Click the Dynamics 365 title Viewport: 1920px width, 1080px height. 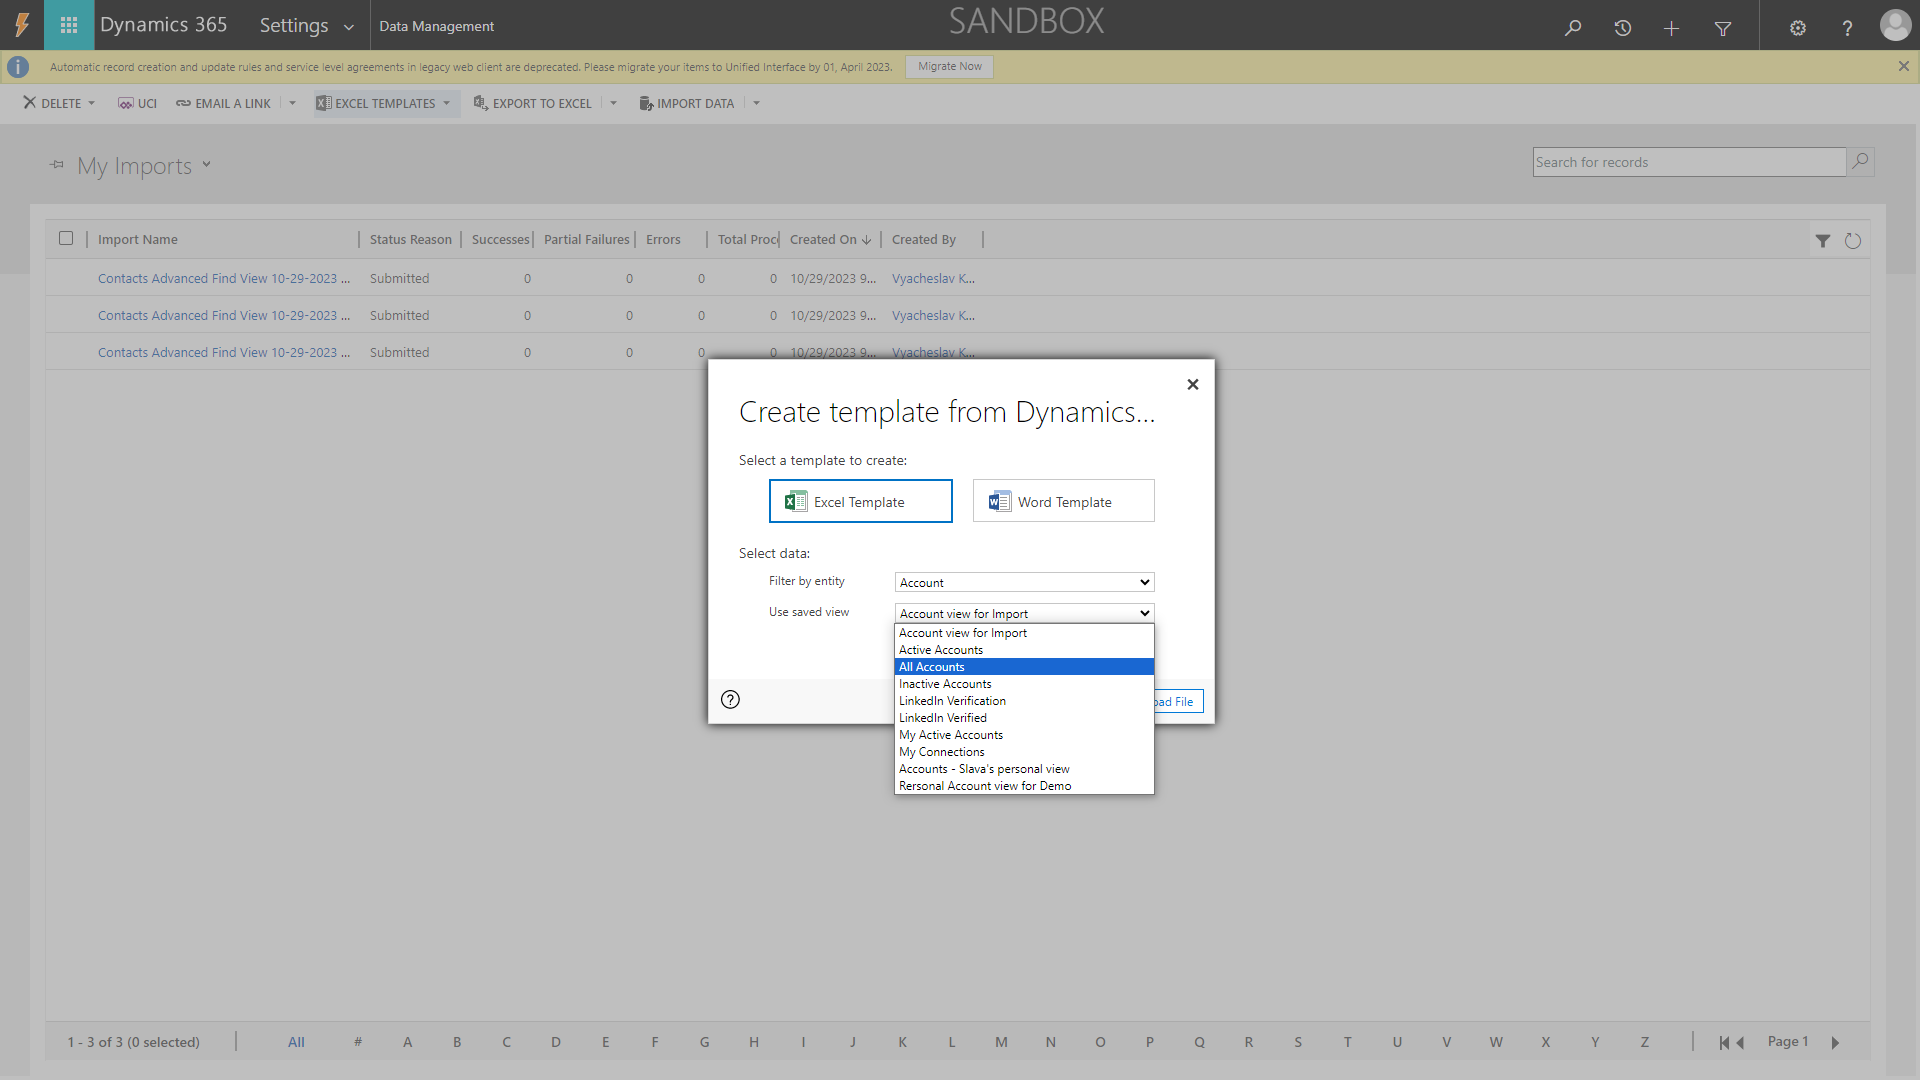click(164, 25)
